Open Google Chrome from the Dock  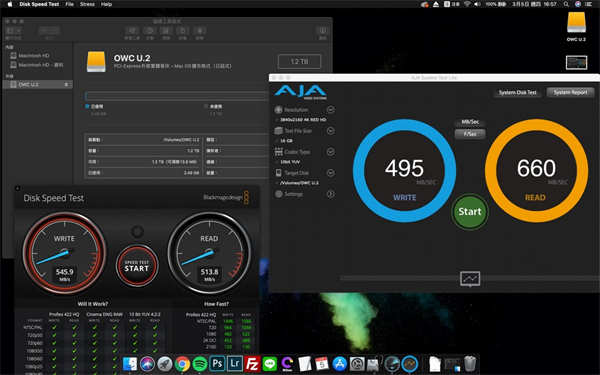pos(183,364)
